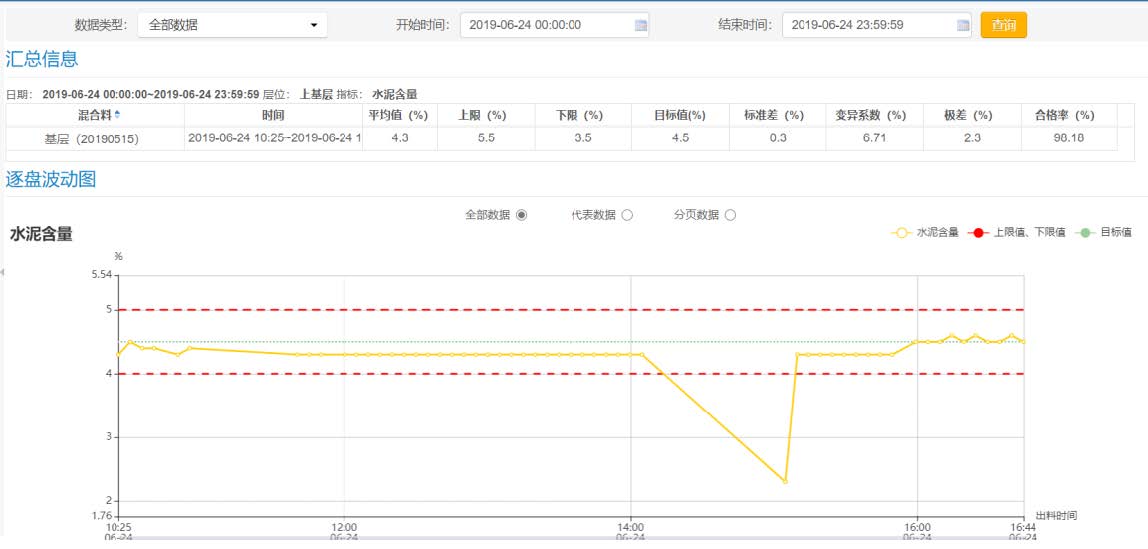This screenshot has height=549, width=1148.
Task: Toggle 水泥含量 legend series
Action: tap(925, 233)
